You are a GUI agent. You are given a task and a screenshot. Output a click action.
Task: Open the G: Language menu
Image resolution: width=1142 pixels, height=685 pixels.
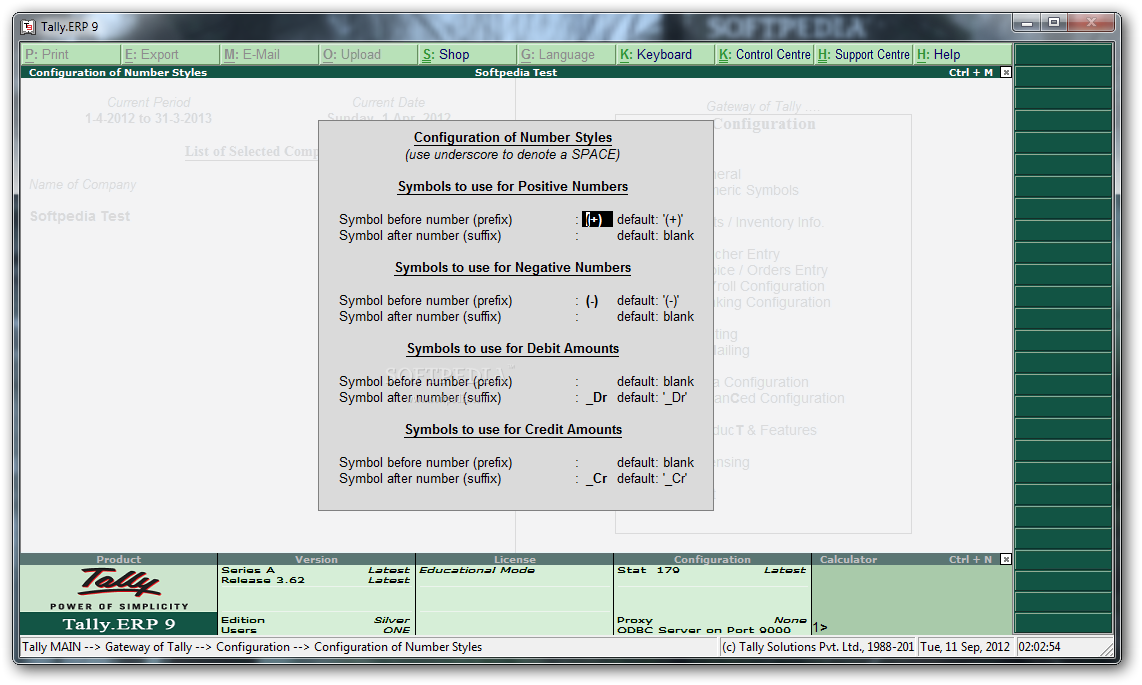(x=567, y=55)
